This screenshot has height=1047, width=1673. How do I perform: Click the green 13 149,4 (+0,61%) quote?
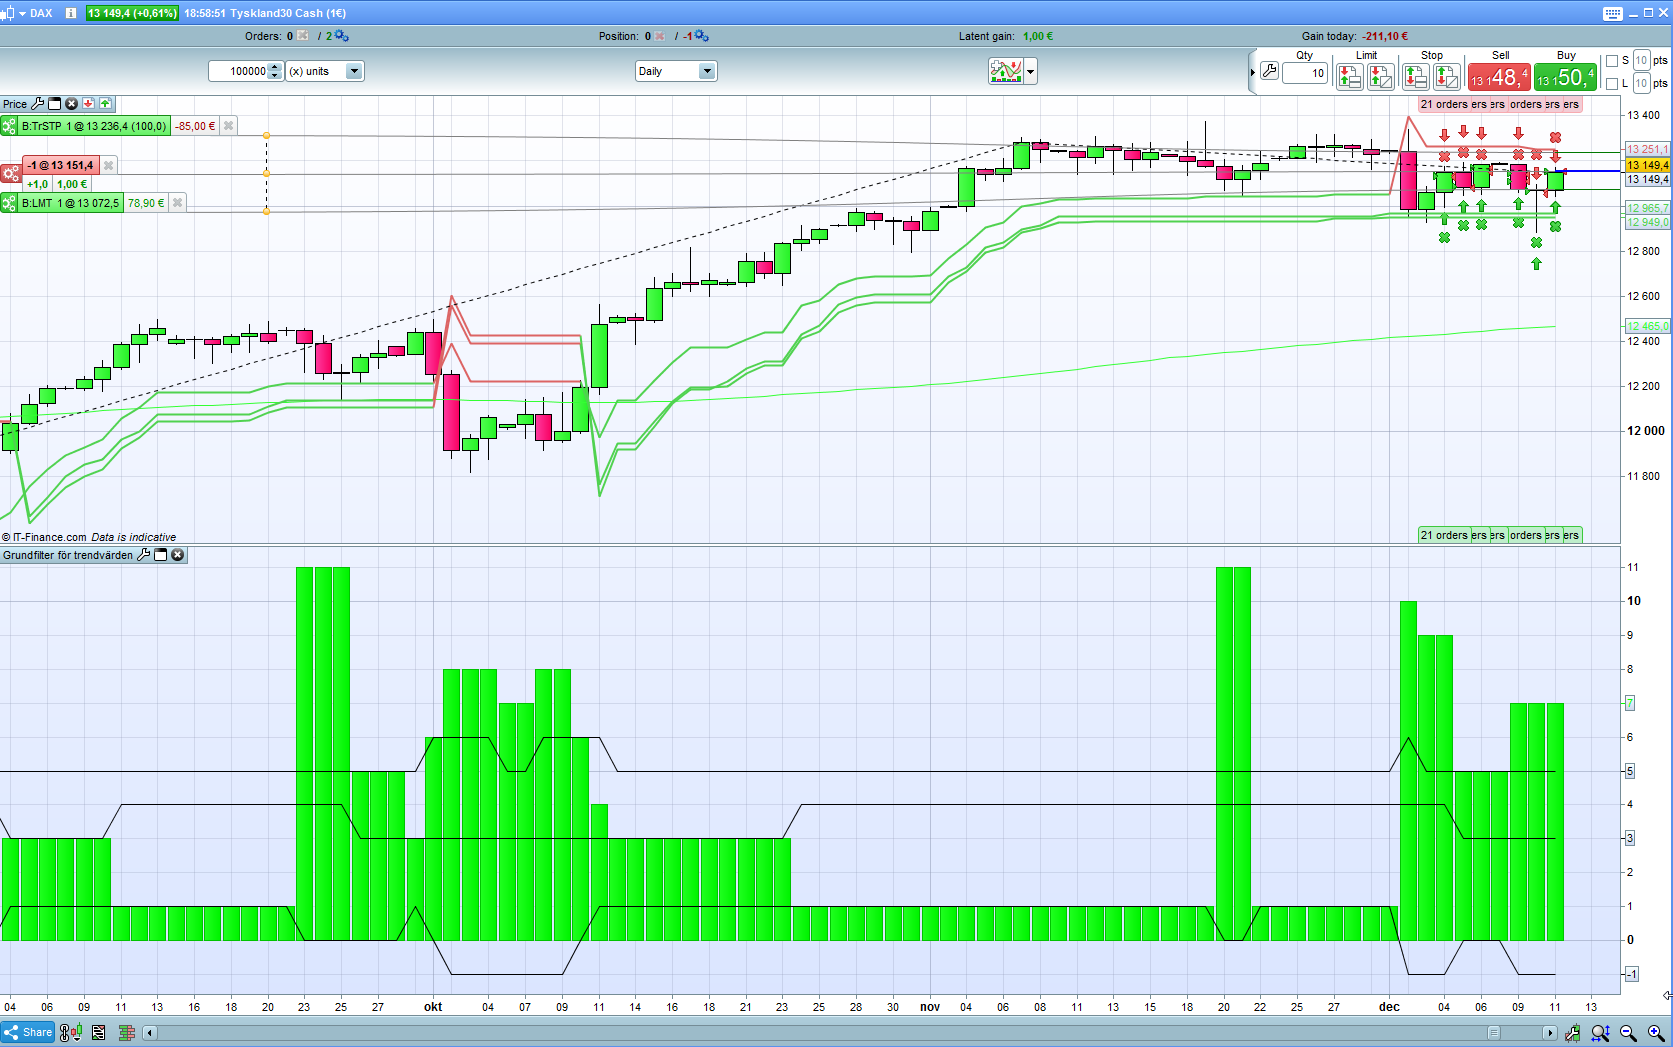coord(132,13)
